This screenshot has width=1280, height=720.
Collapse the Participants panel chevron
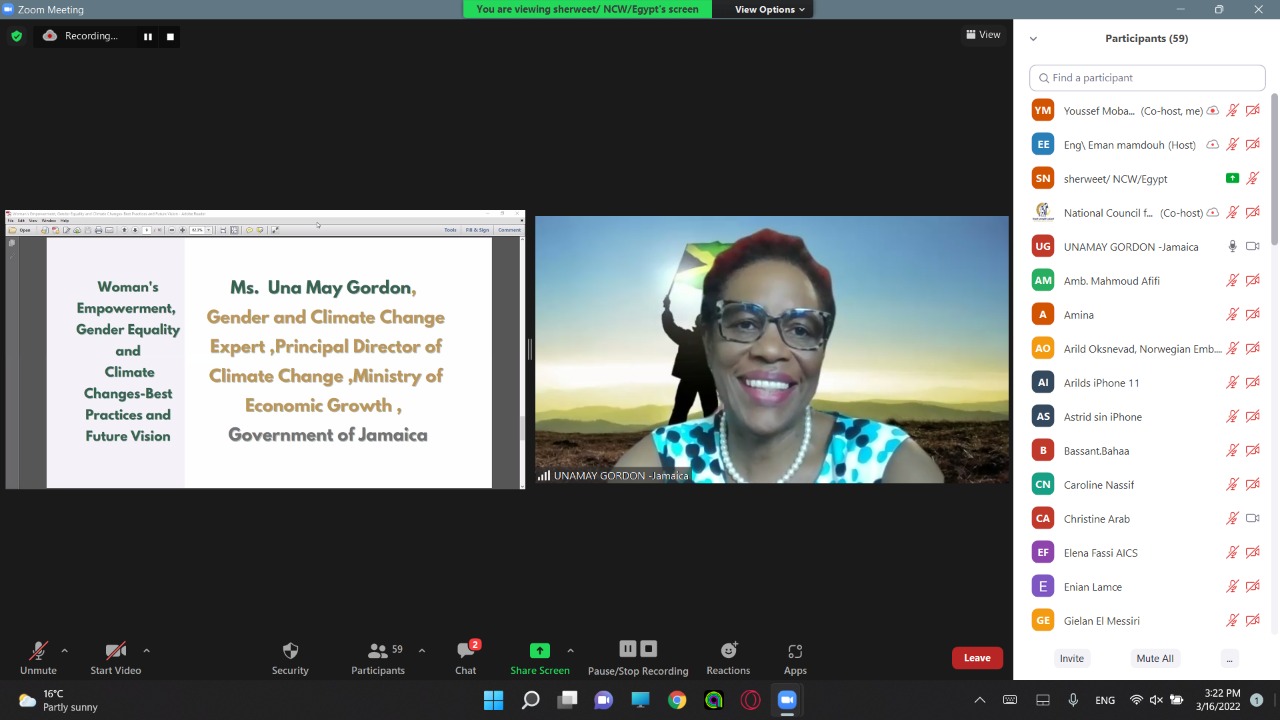[1033, 39]
